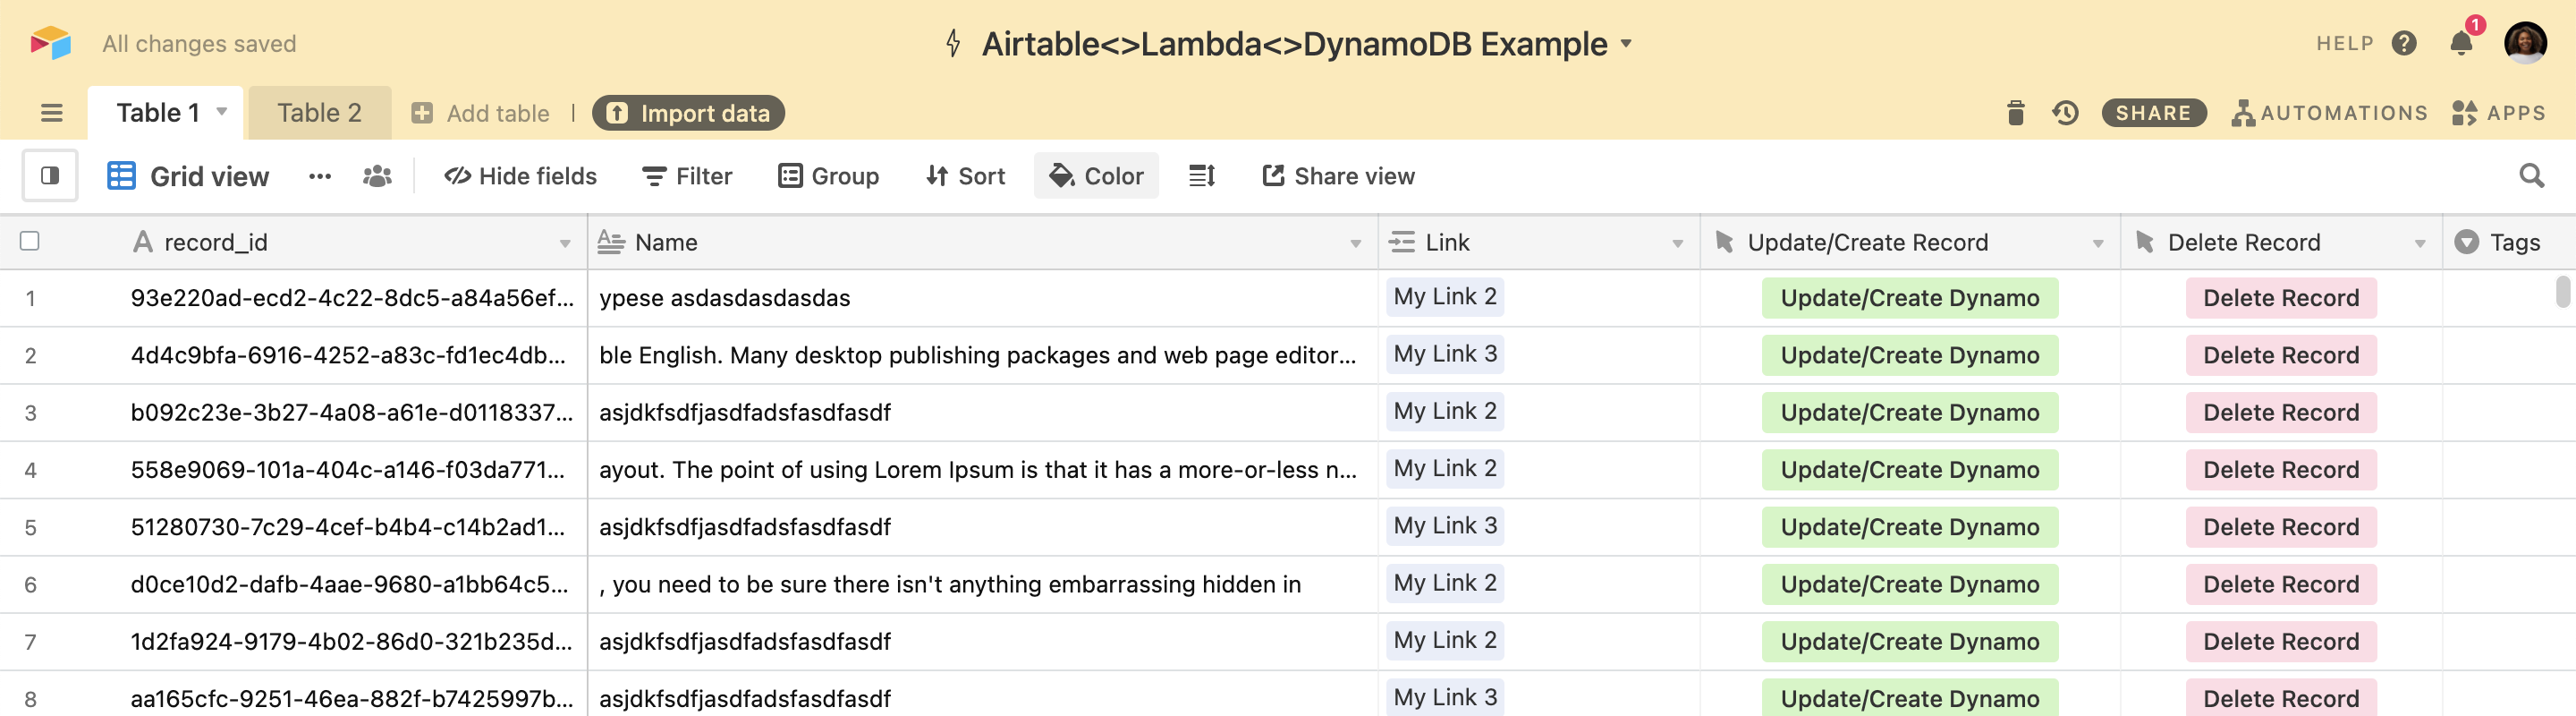2576x716 pixels.
Task: Click the Grid view icon
Action: click(x=121, y=176)
